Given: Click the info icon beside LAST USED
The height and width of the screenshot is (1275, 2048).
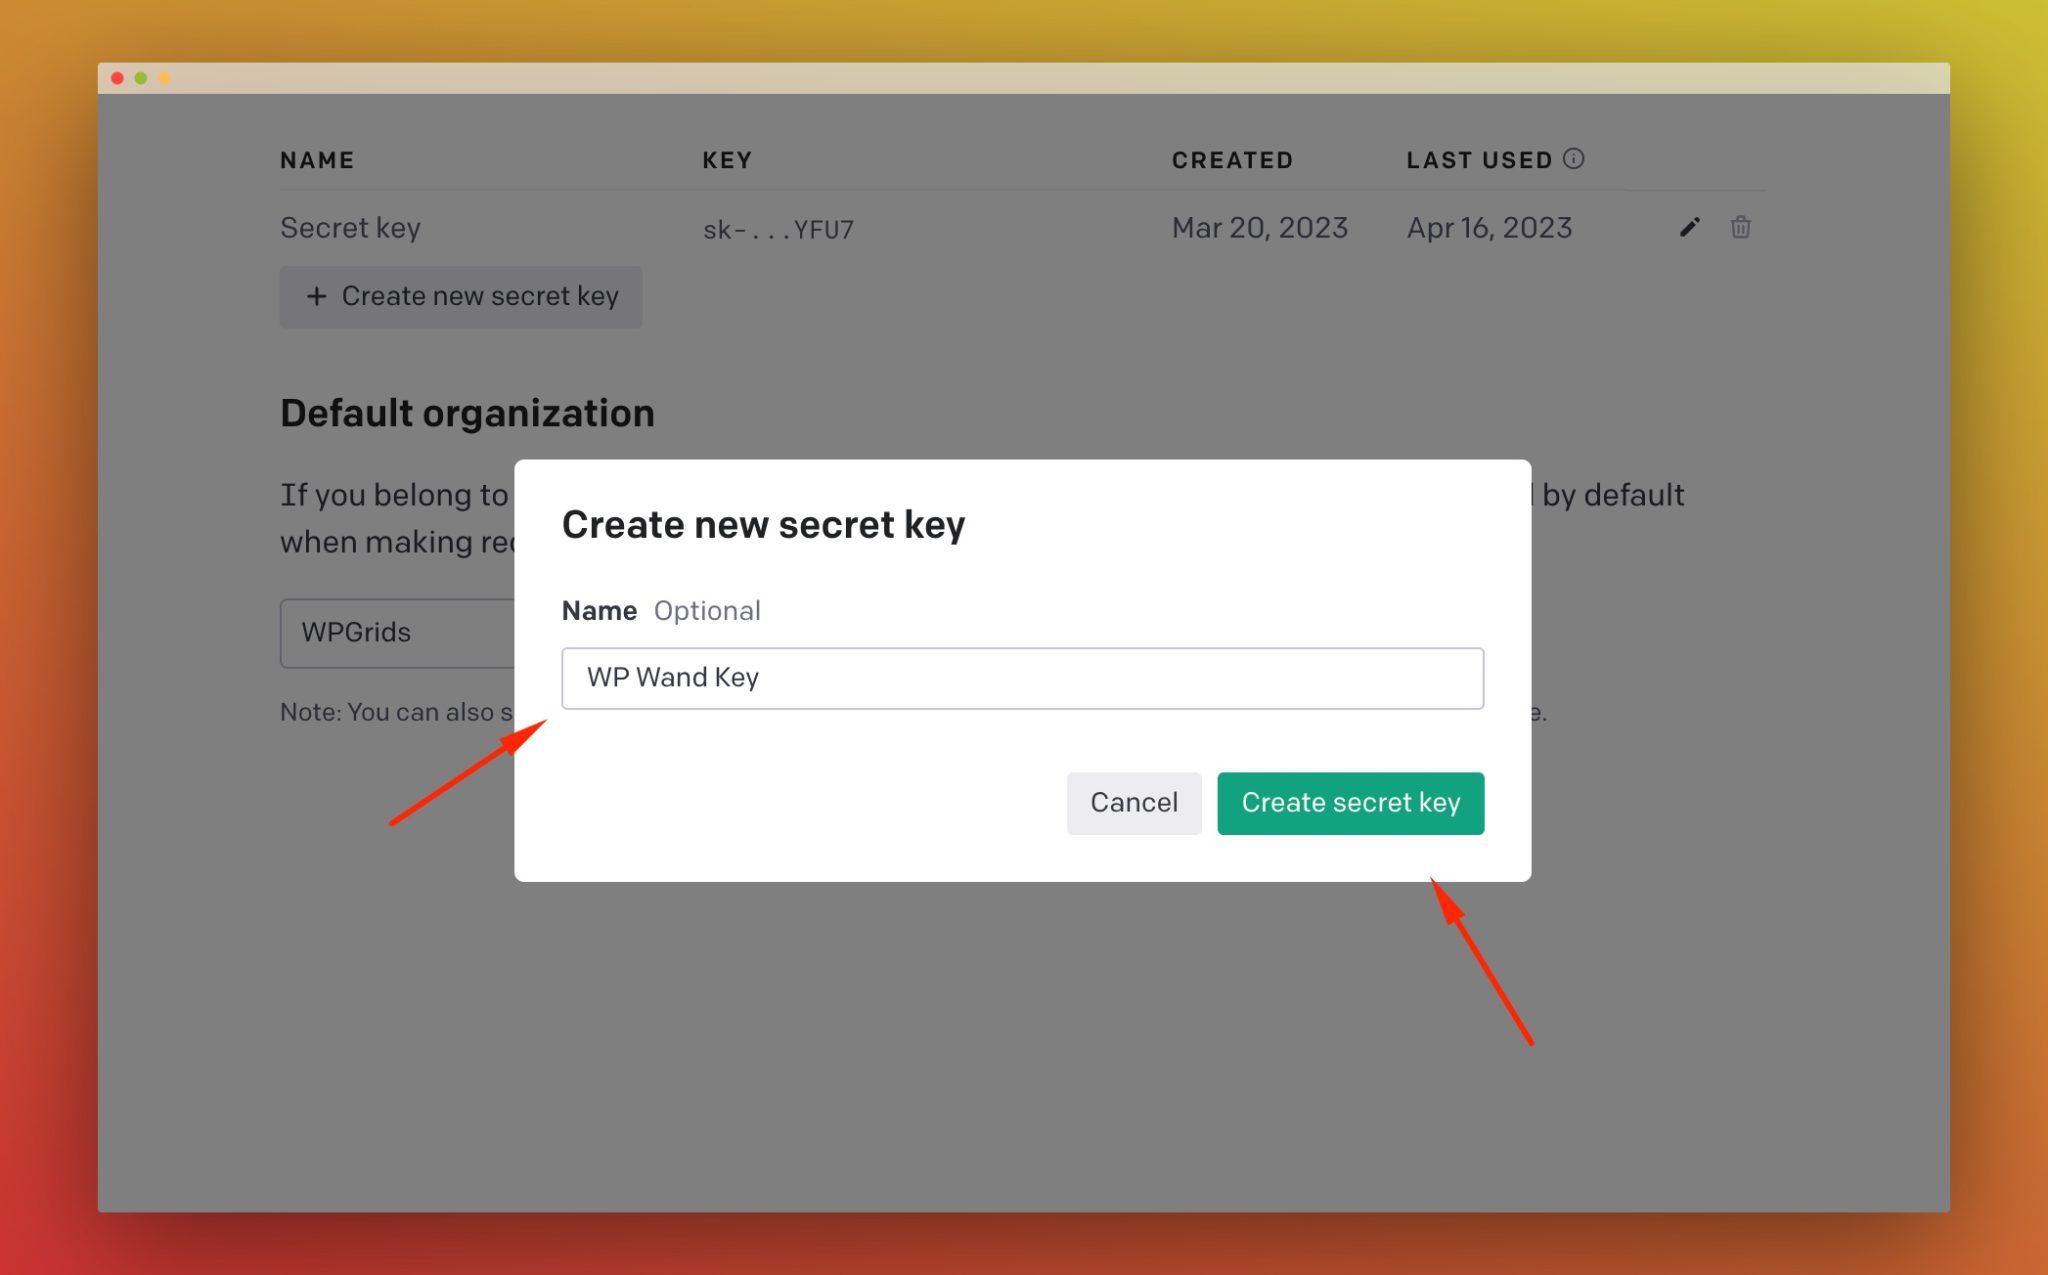Looking at the screenshot, I should pos(1573,159).
